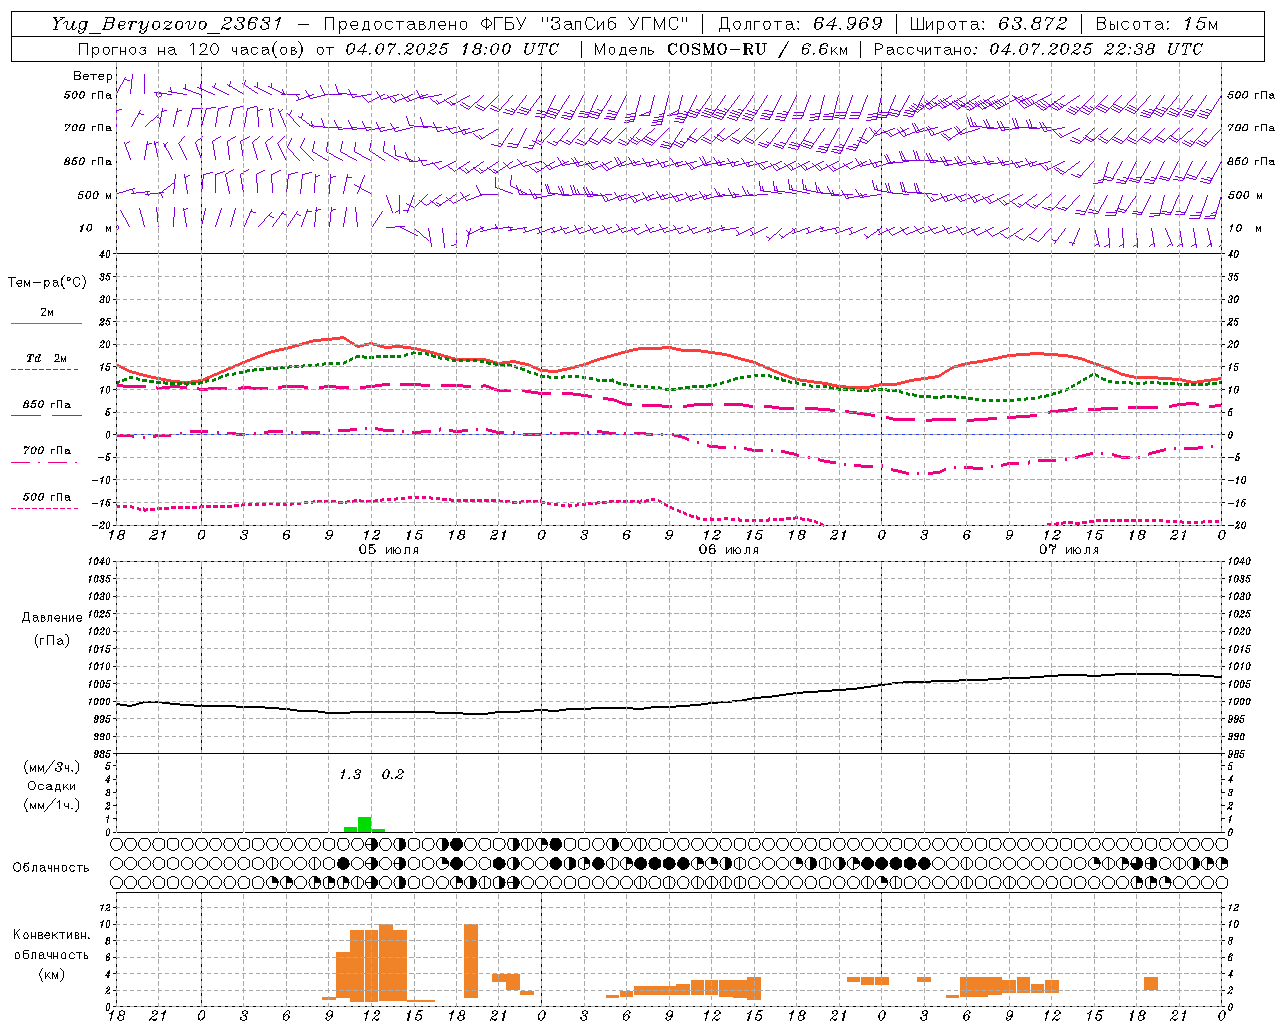The image size is (1280, 1024).
Task: Select the "Td 2м" dew point legend entry
Action: point(46,358)
